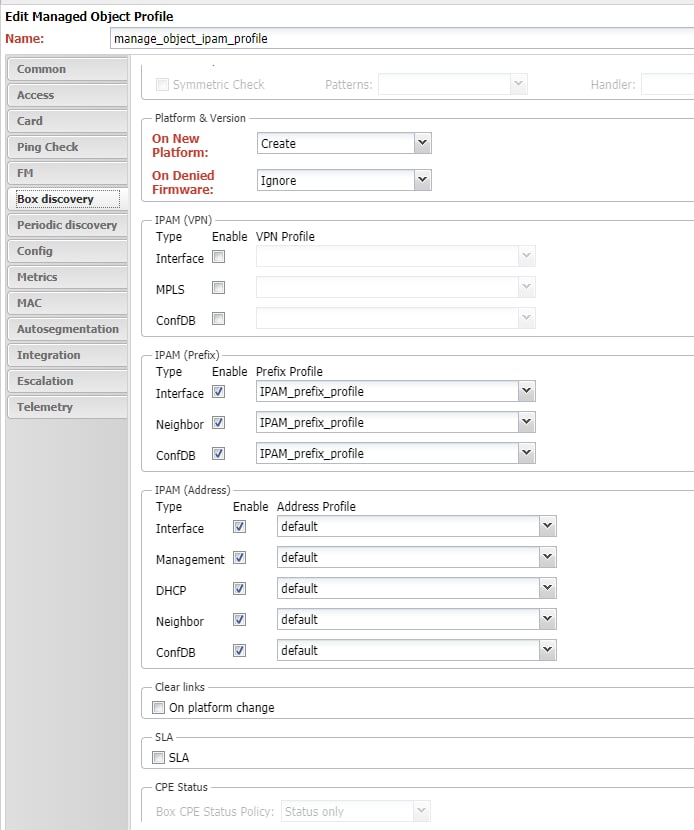
Task: Tick the SLA checkbox
Action: pos(158,757)
